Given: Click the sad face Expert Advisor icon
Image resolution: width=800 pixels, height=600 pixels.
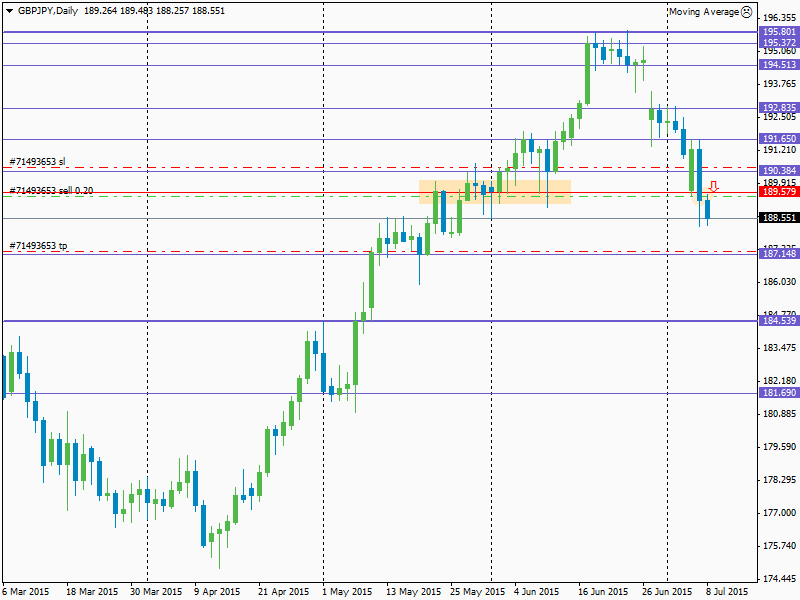Looking at the screenshot, I should [x=746, y=12].
